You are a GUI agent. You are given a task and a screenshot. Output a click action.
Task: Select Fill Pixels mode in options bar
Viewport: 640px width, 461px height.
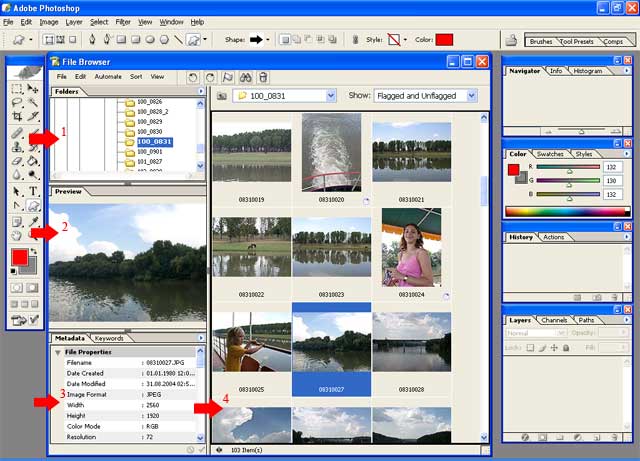[72, 40]
